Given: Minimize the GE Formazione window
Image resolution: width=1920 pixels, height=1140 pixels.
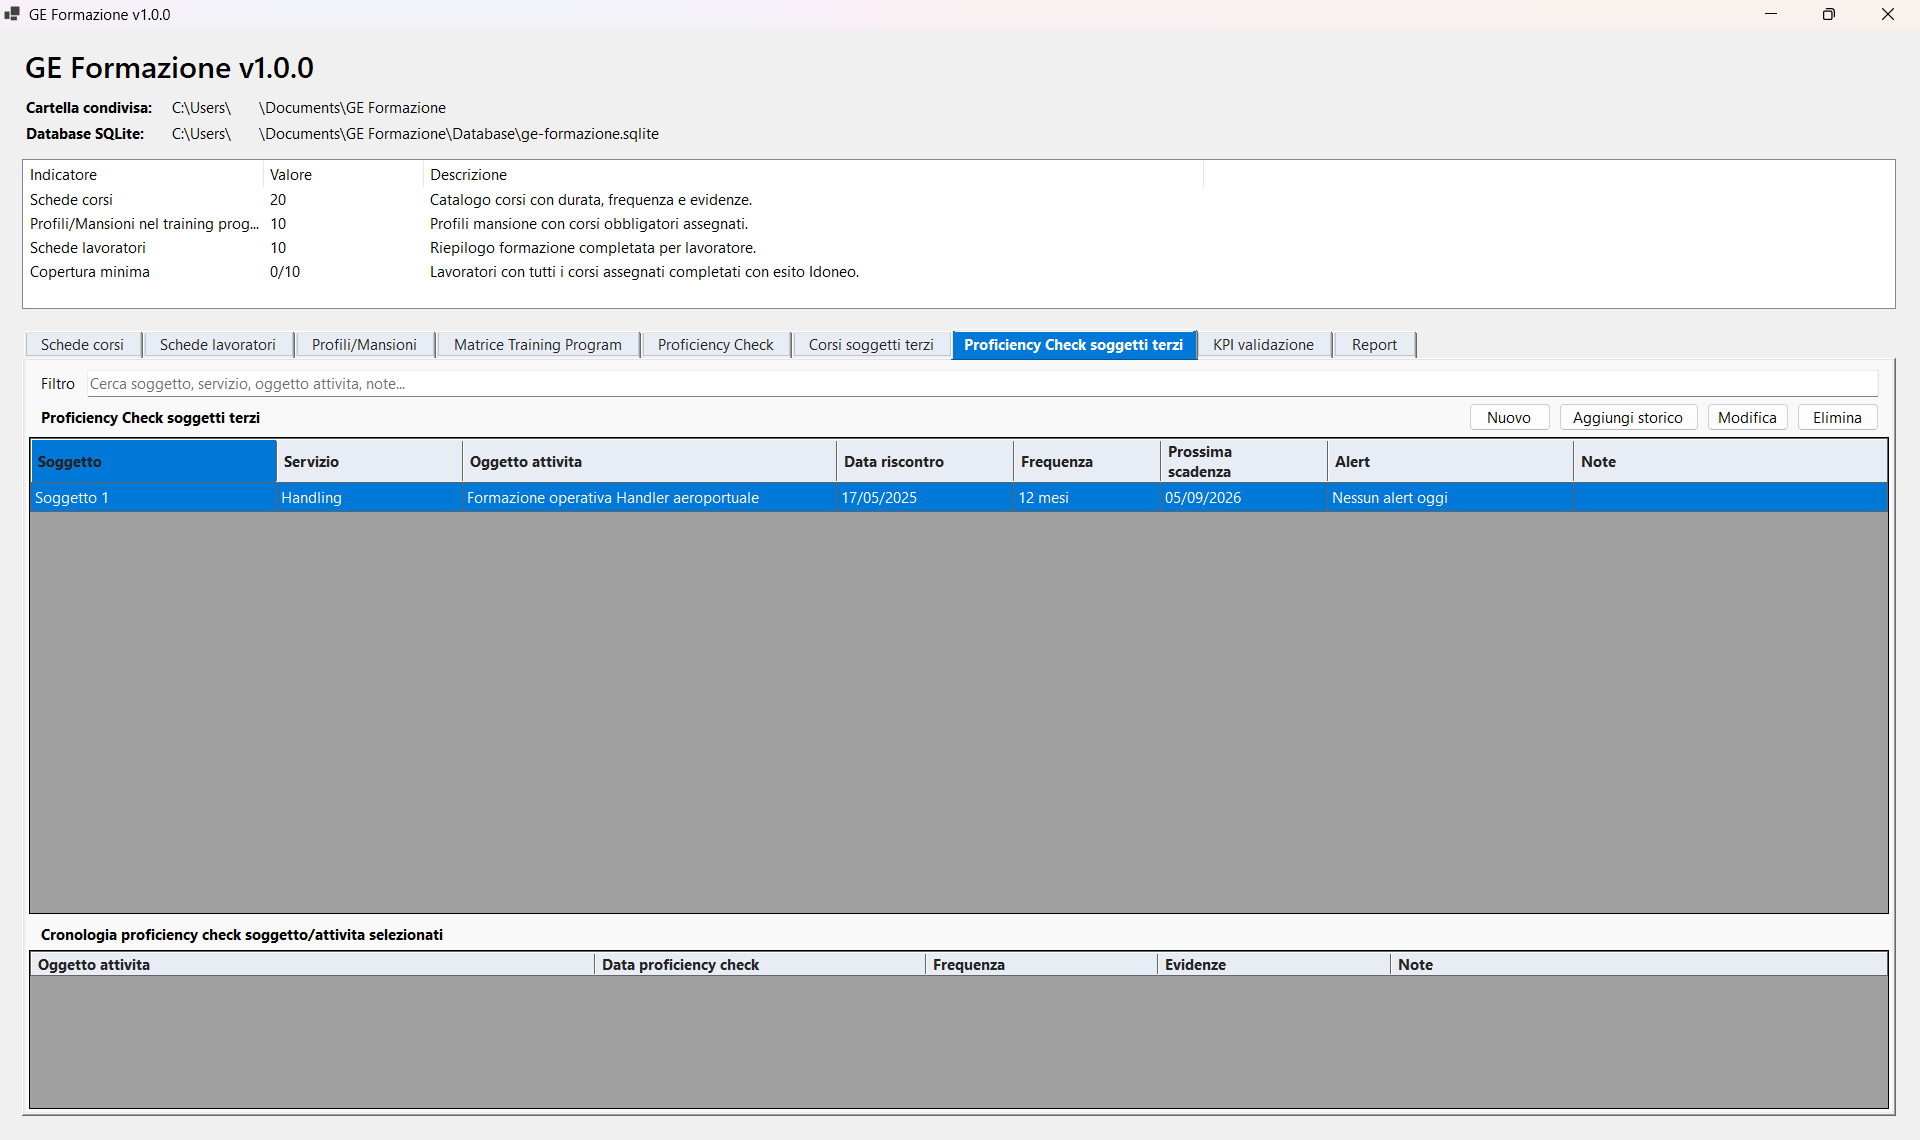Looking at the screenshot, I should [1771, 14].
